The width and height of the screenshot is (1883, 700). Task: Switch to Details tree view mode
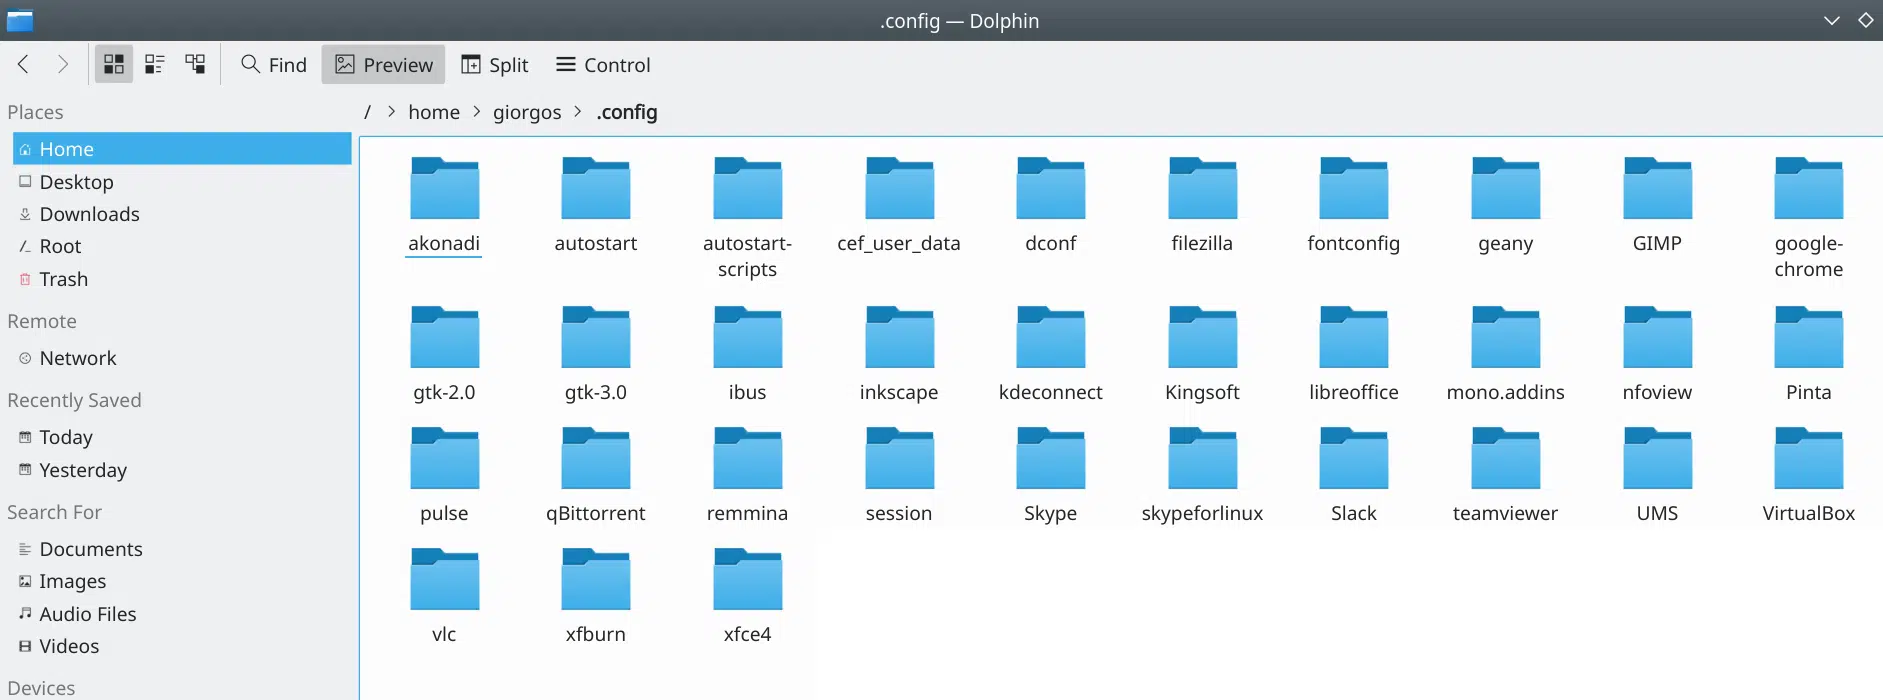(195, 64)
